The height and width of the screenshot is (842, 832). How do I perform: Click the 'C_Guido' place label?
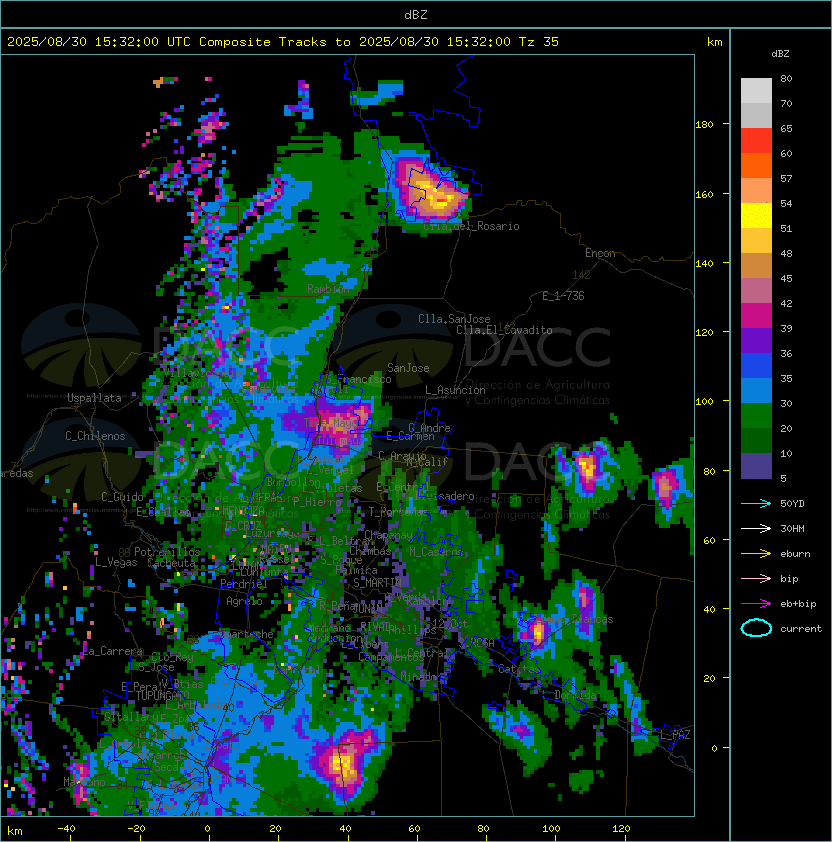pyautogui.click(x=122, y=497)
